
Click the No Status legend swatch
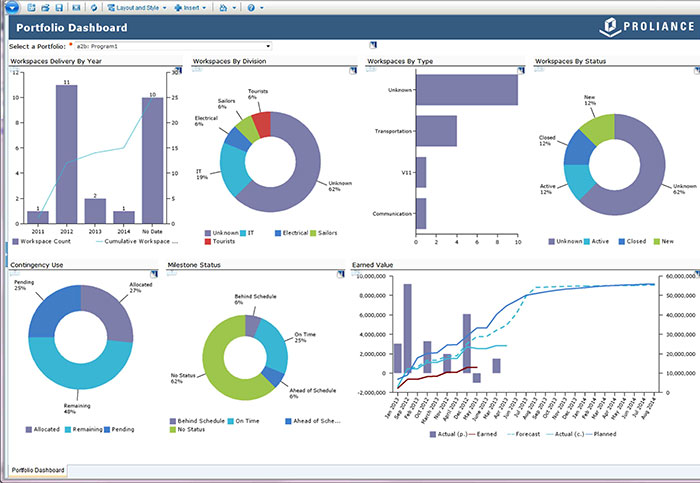coord(173,429)
